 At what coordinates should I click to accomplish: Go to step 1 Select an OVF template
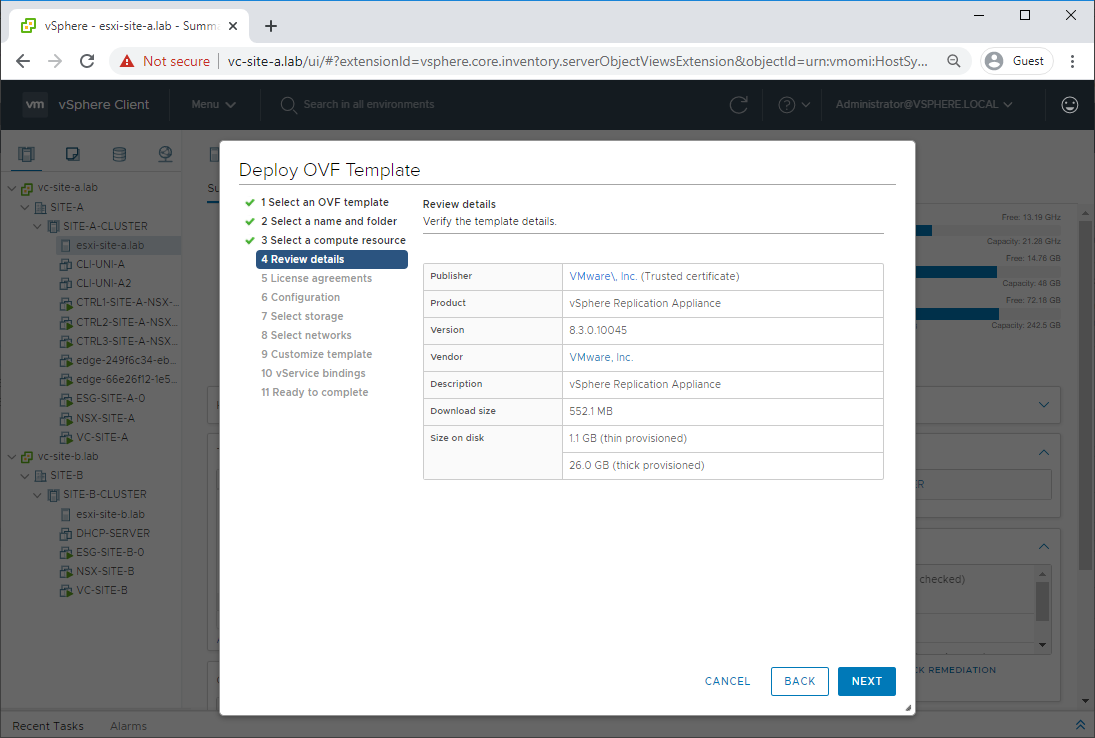point(325,202)
